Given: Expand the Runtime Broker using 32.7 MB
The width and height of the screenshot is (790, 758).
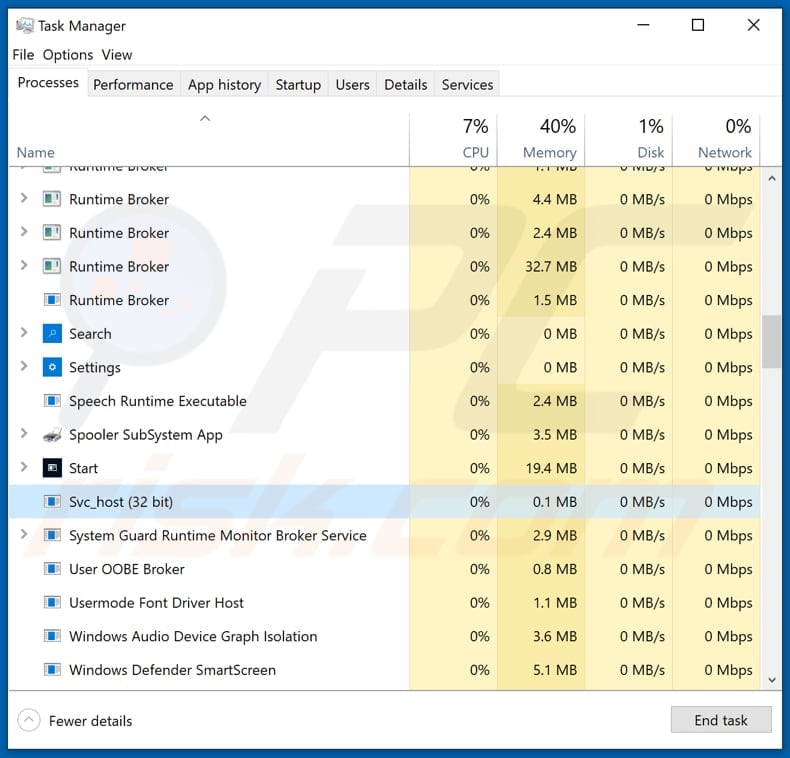Looking at the screenshot, I should pos(24,265).
